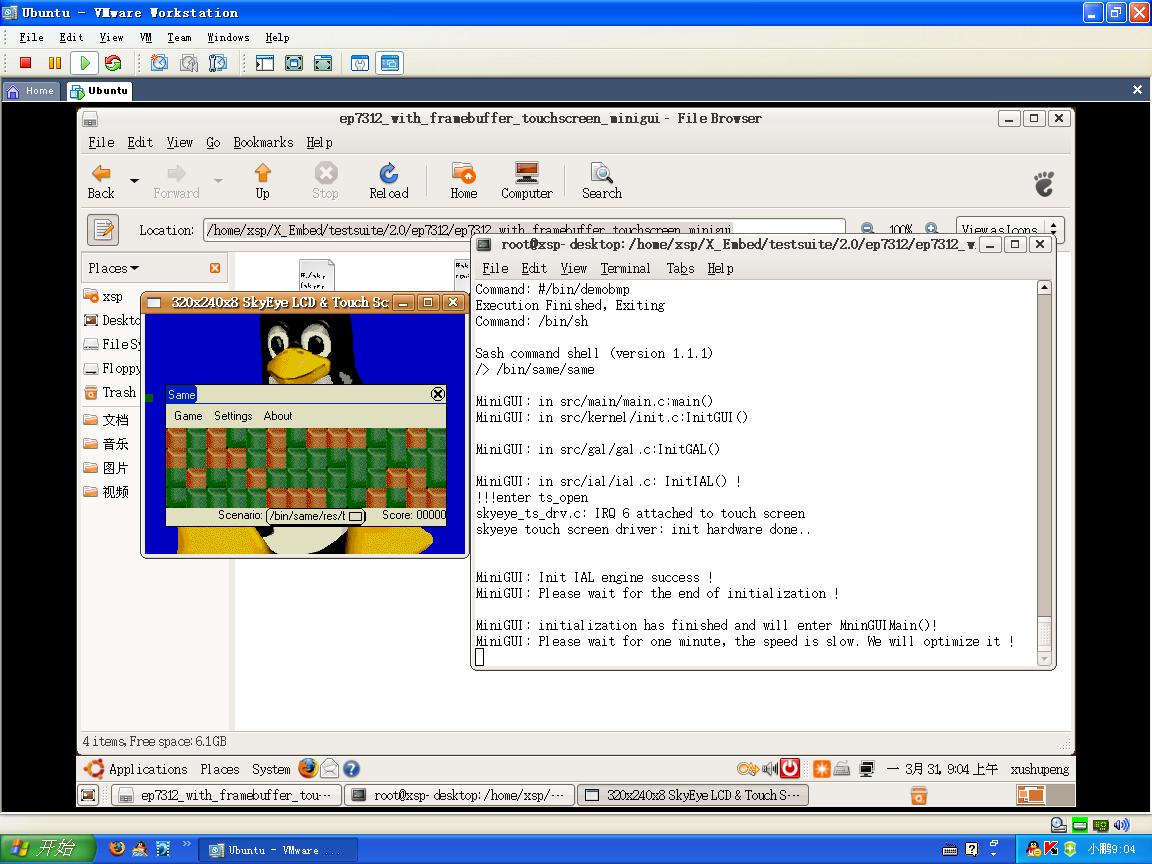
Task: Go Back in File Browser
Action: point(101,181)
